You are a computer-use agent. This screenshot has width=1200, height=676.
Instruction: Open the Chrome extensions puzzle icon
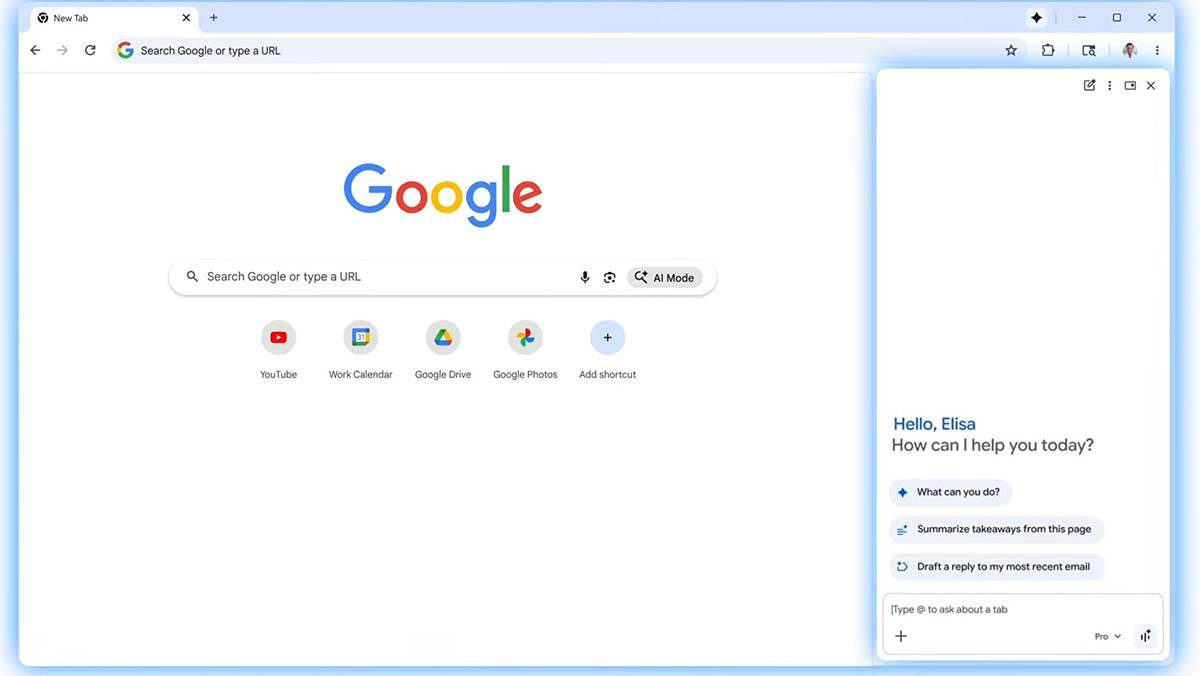1047,49
